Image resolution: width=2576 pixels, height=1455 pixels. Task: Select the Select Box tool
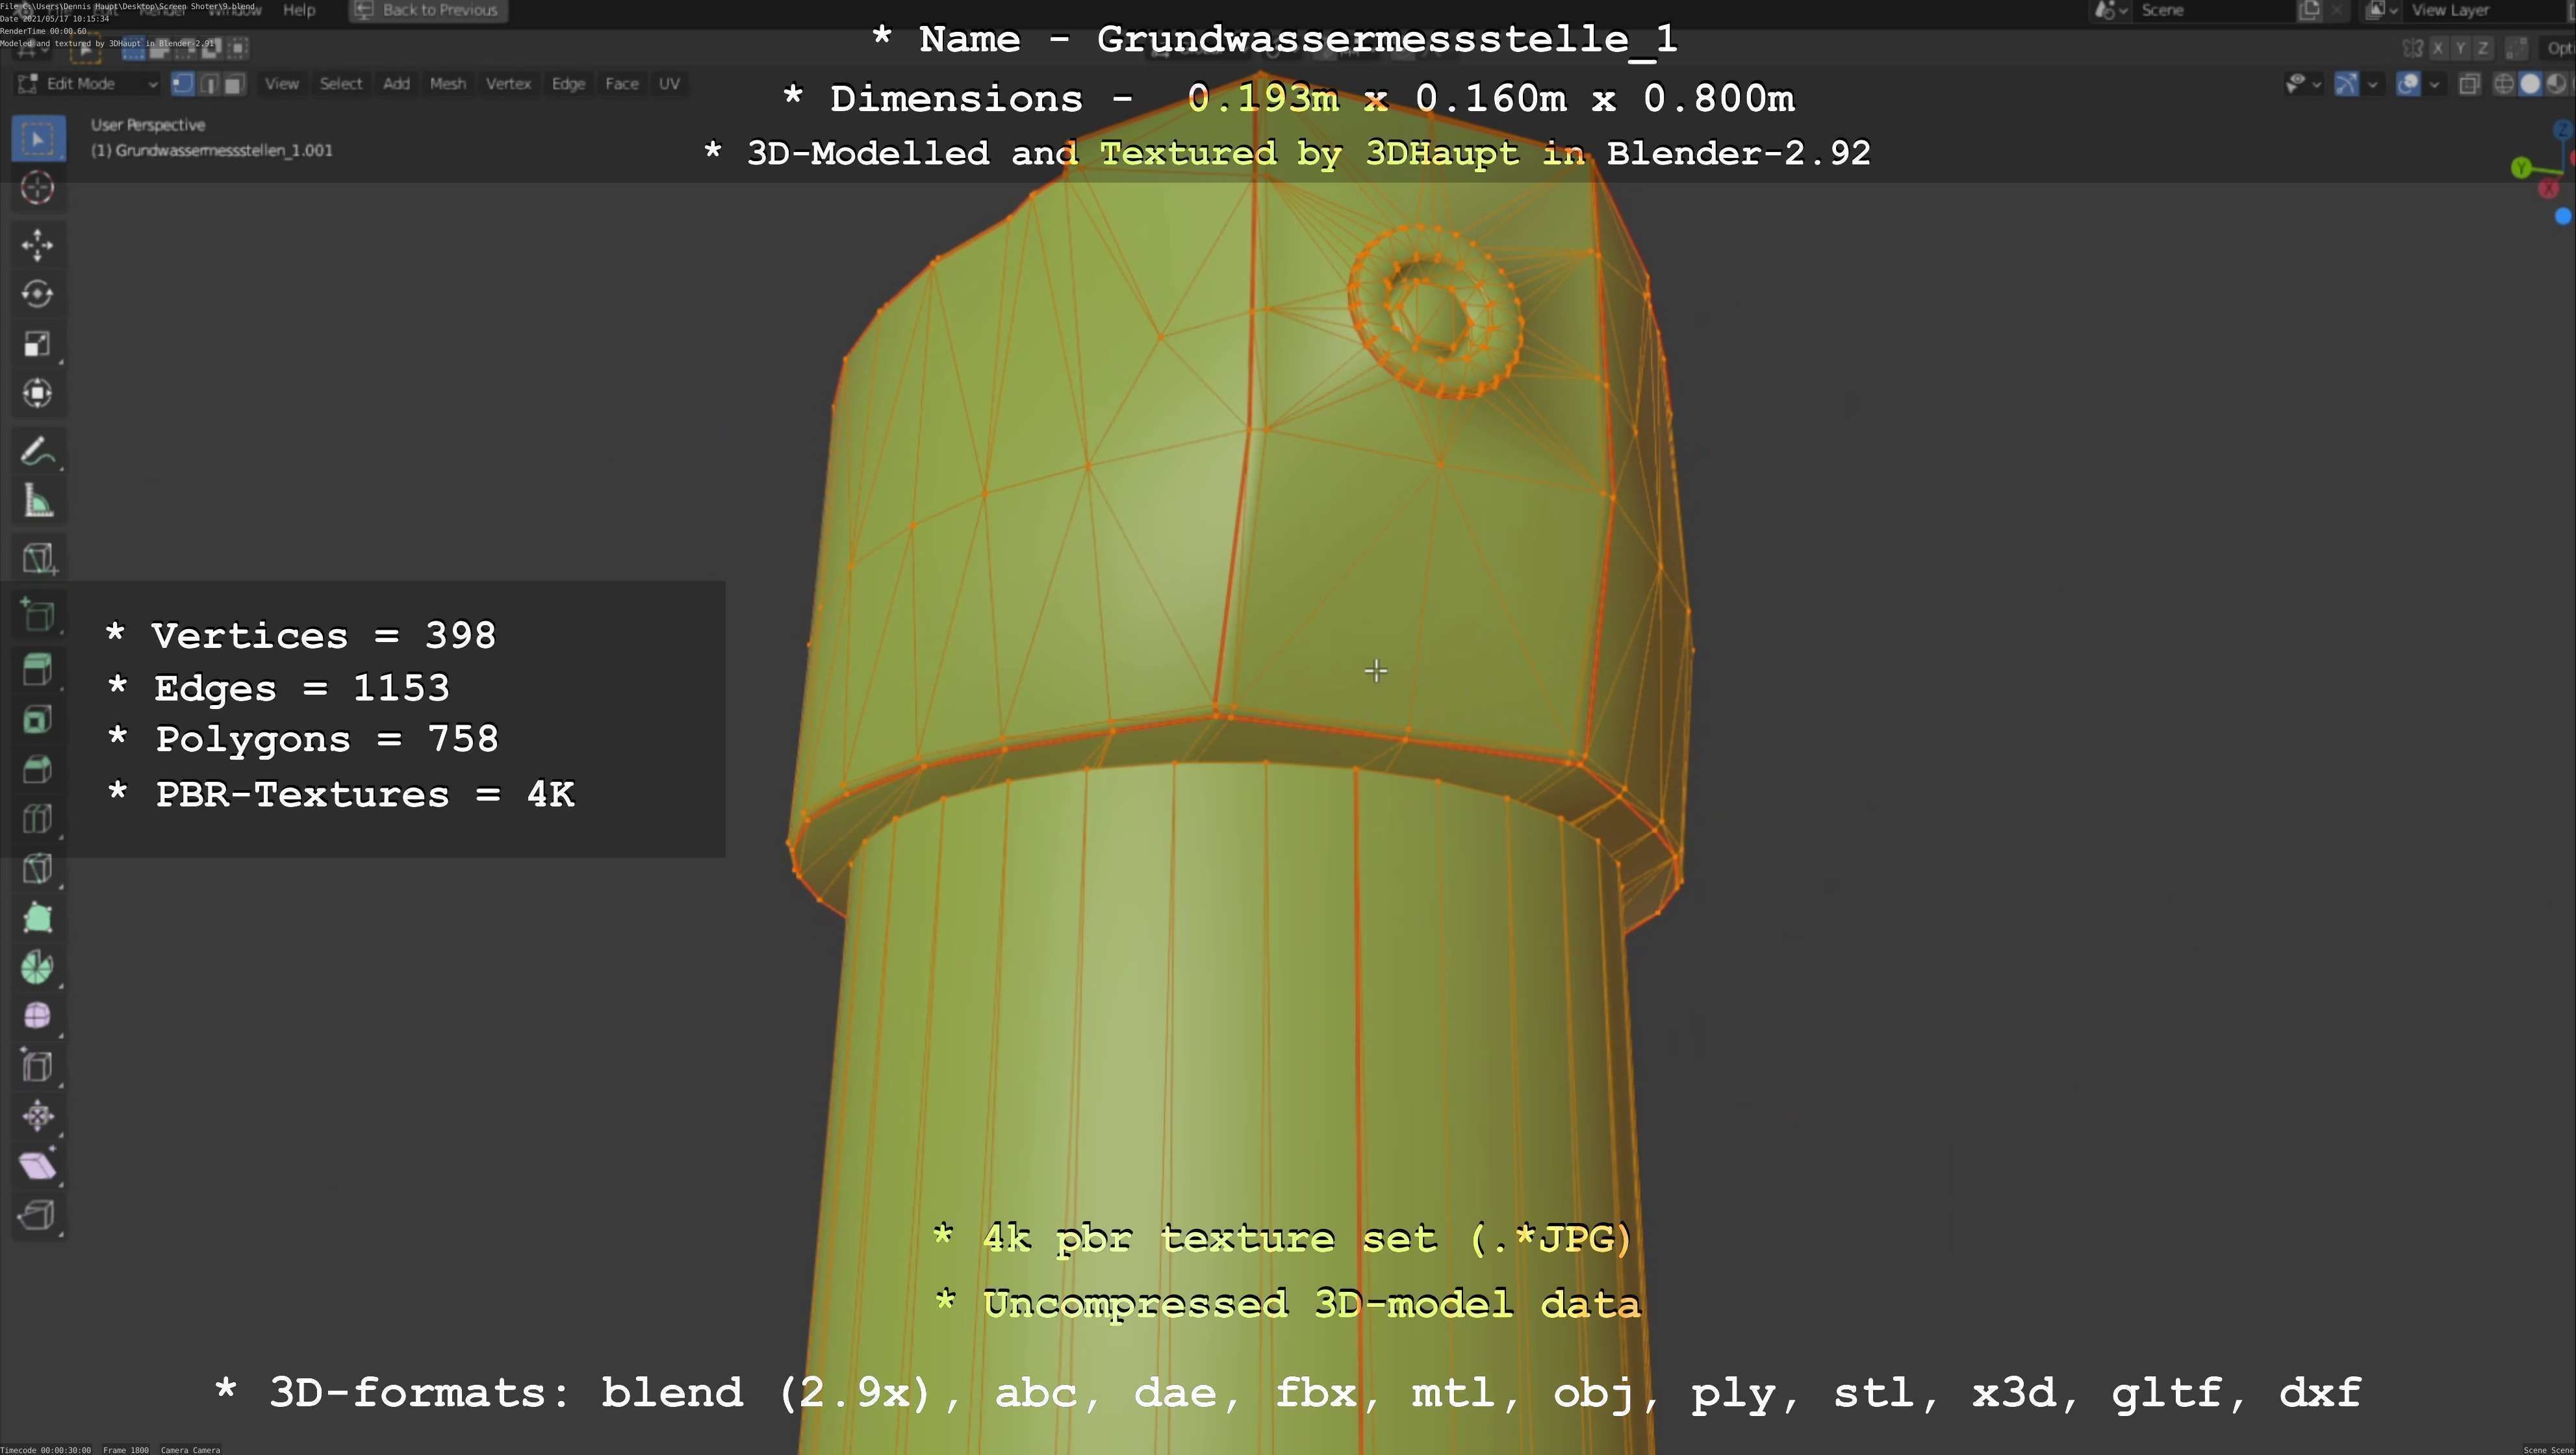click(38, 139)
